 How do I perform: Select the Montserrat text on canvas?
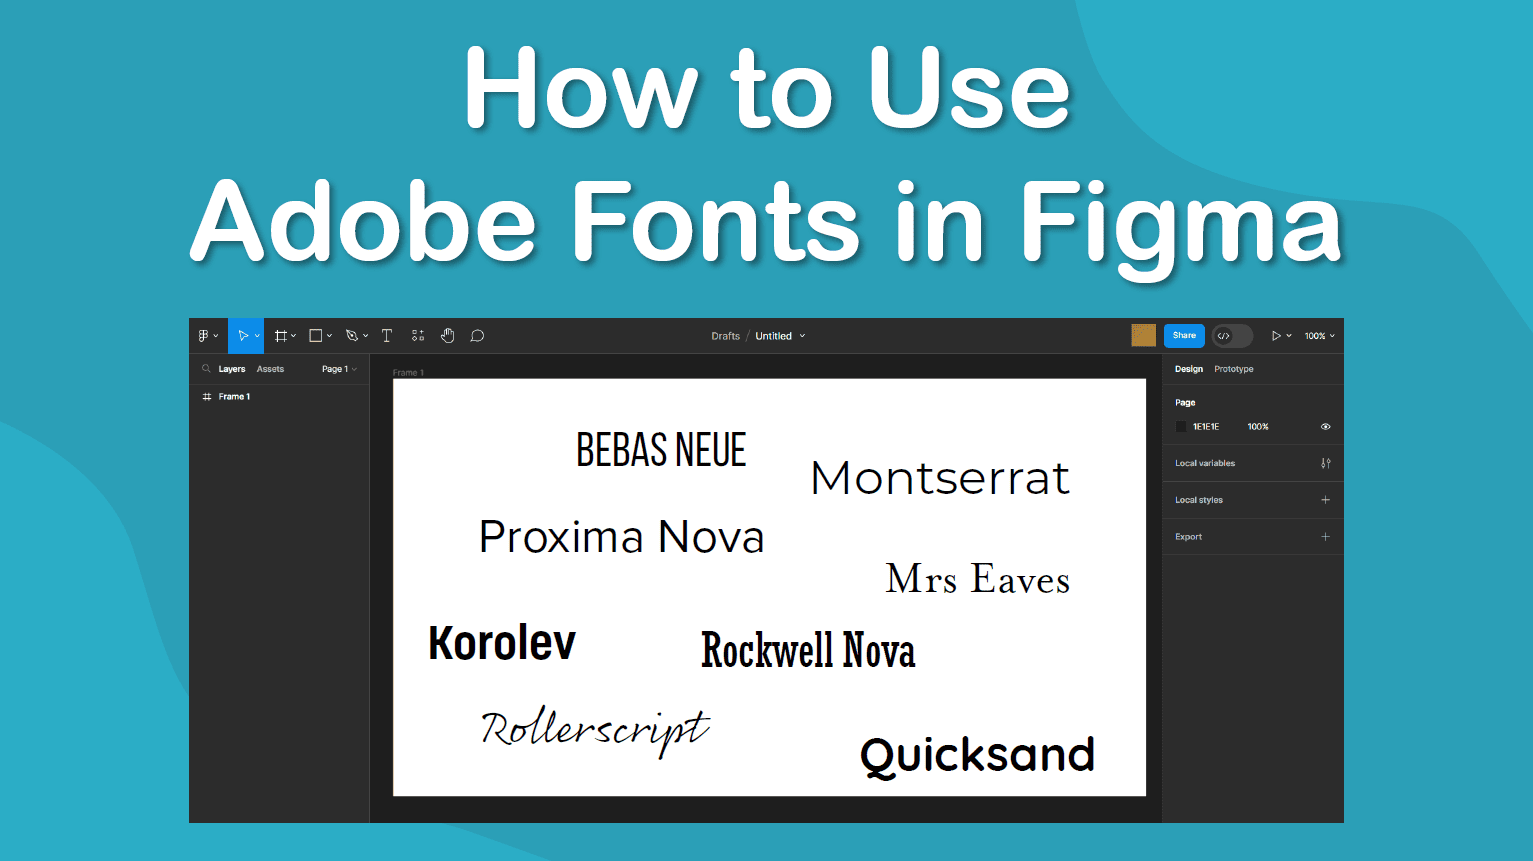[x=940, y=478]
